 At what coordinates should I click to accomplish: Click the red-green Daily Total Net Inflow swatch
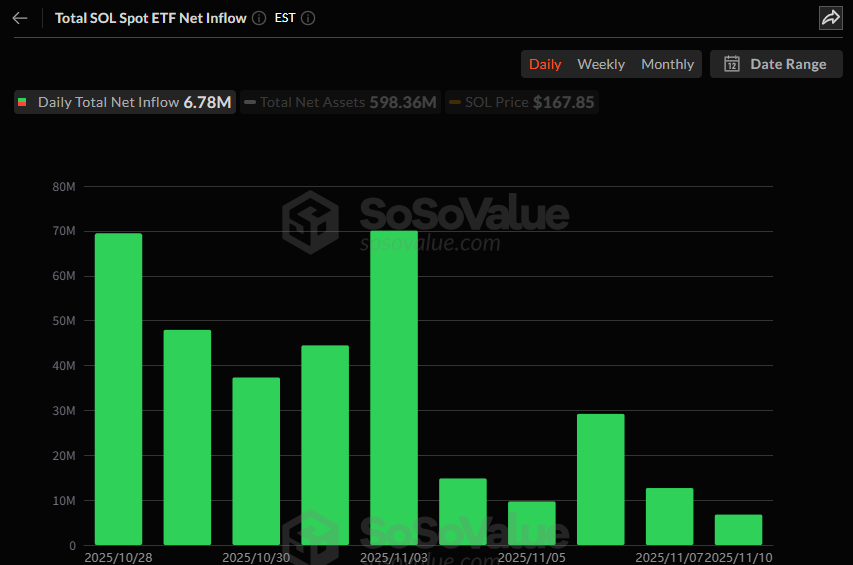tap(23, 102)
